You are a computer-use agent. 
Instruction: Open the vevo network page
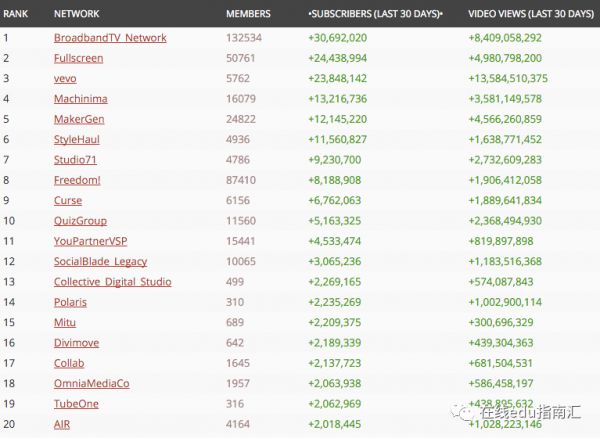tap(65, 78)
